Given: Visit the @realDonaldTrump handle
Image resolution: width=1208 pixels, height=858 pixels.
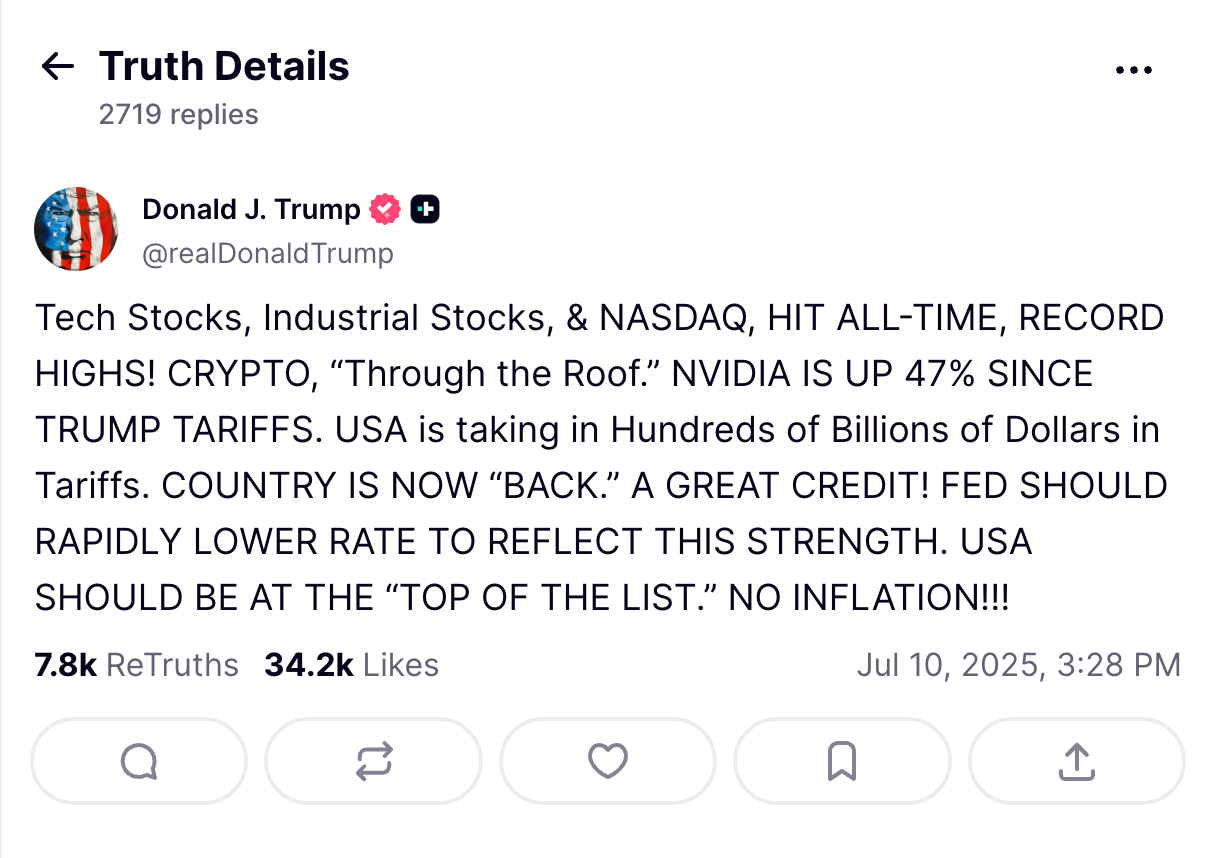Looking at the screenshot, I should click(x=268, y=254).
